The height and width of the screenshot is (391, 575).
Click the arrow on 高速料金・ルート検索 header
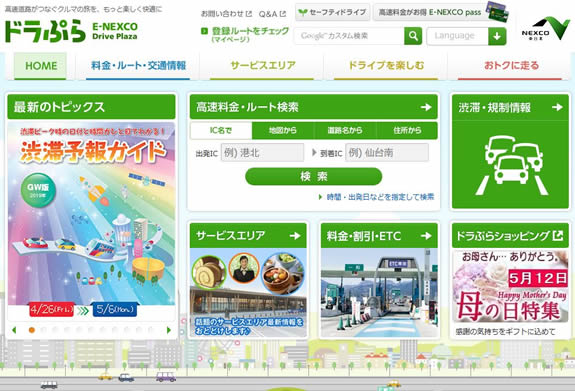click(x=426, y=107)
